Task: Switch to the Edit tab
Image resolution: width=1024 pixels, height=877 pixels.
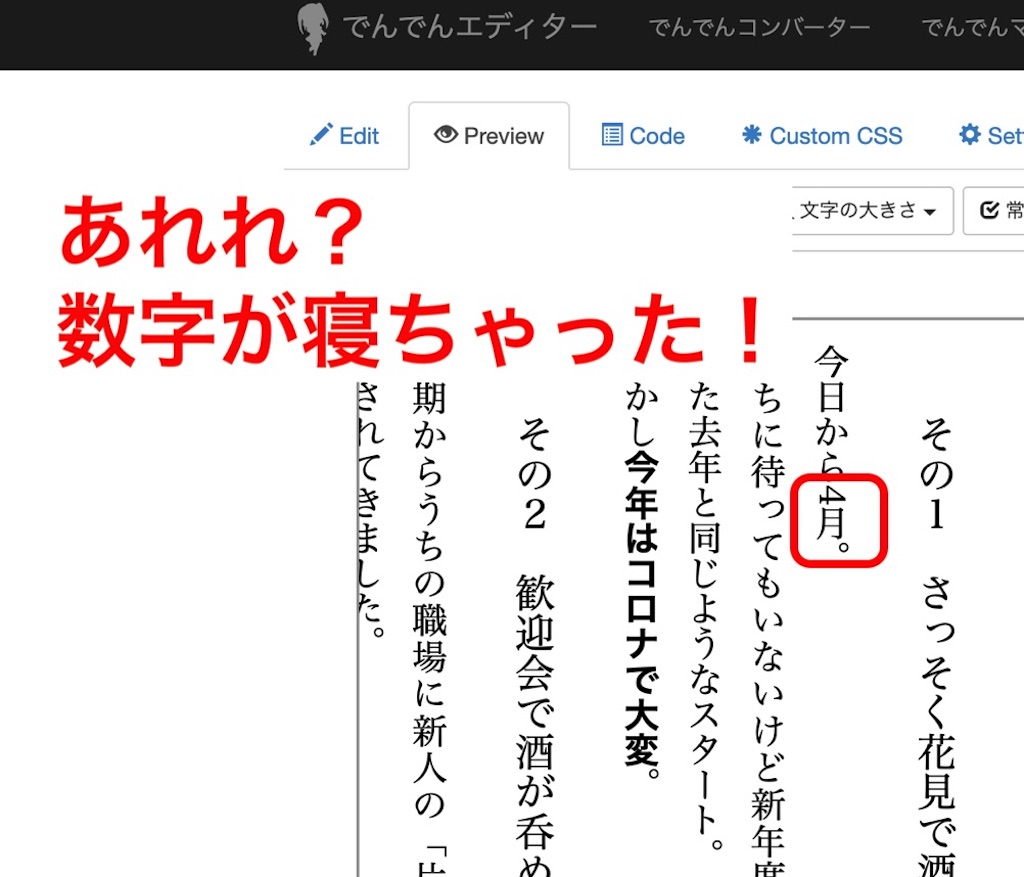Action: 345,136
